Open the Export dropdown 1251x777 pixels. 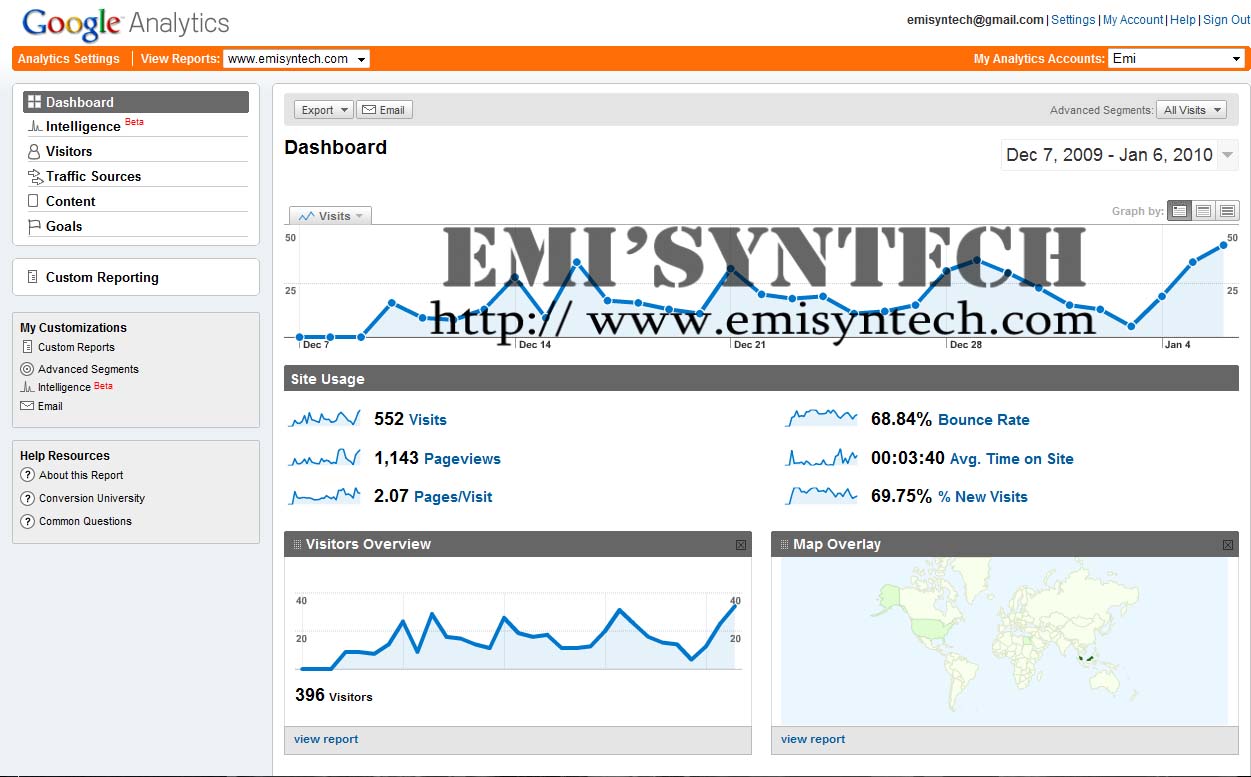click(x=322, y=109)
